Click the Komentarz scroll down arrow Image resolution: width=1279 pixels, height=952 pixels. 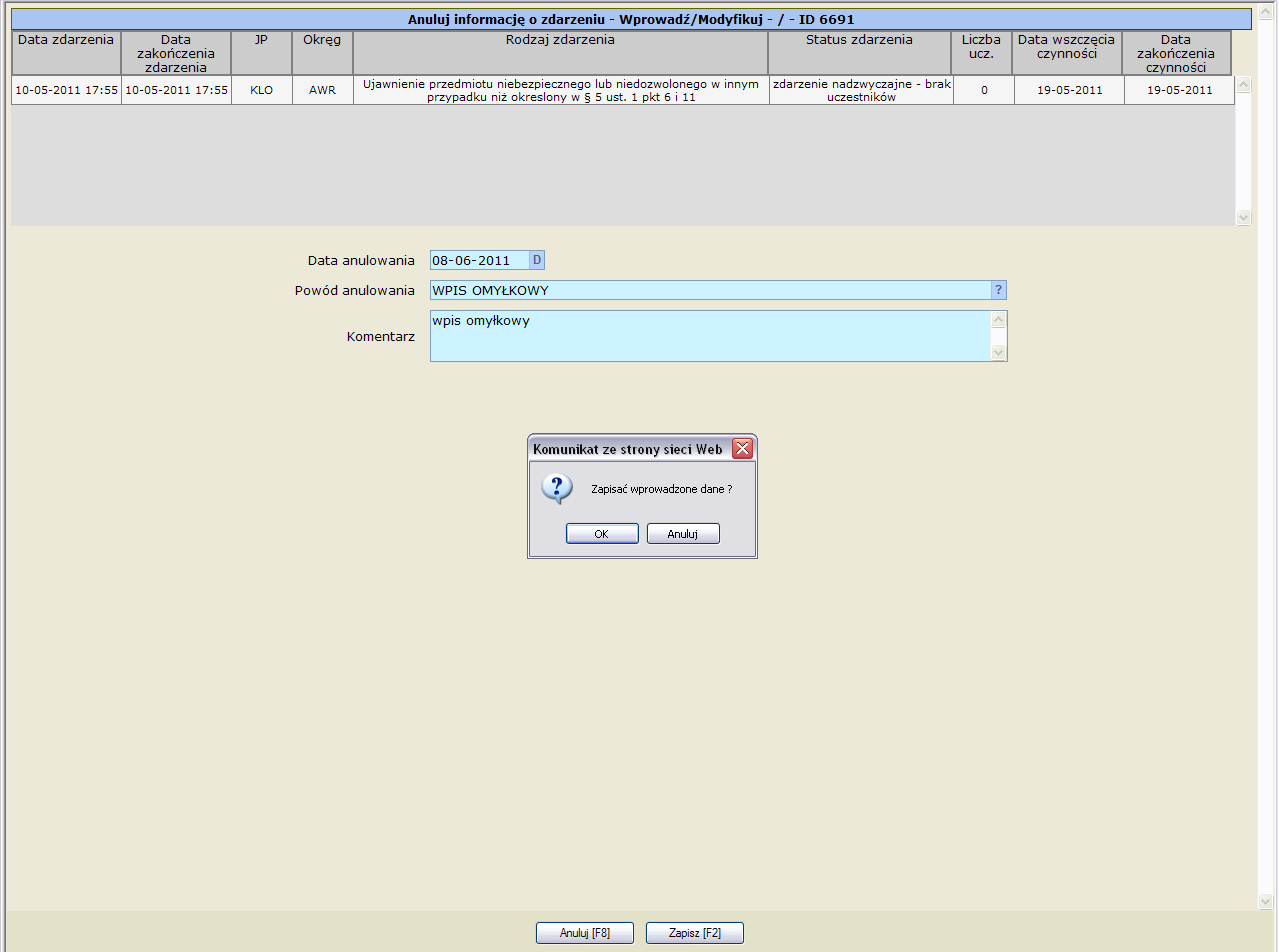998,352
